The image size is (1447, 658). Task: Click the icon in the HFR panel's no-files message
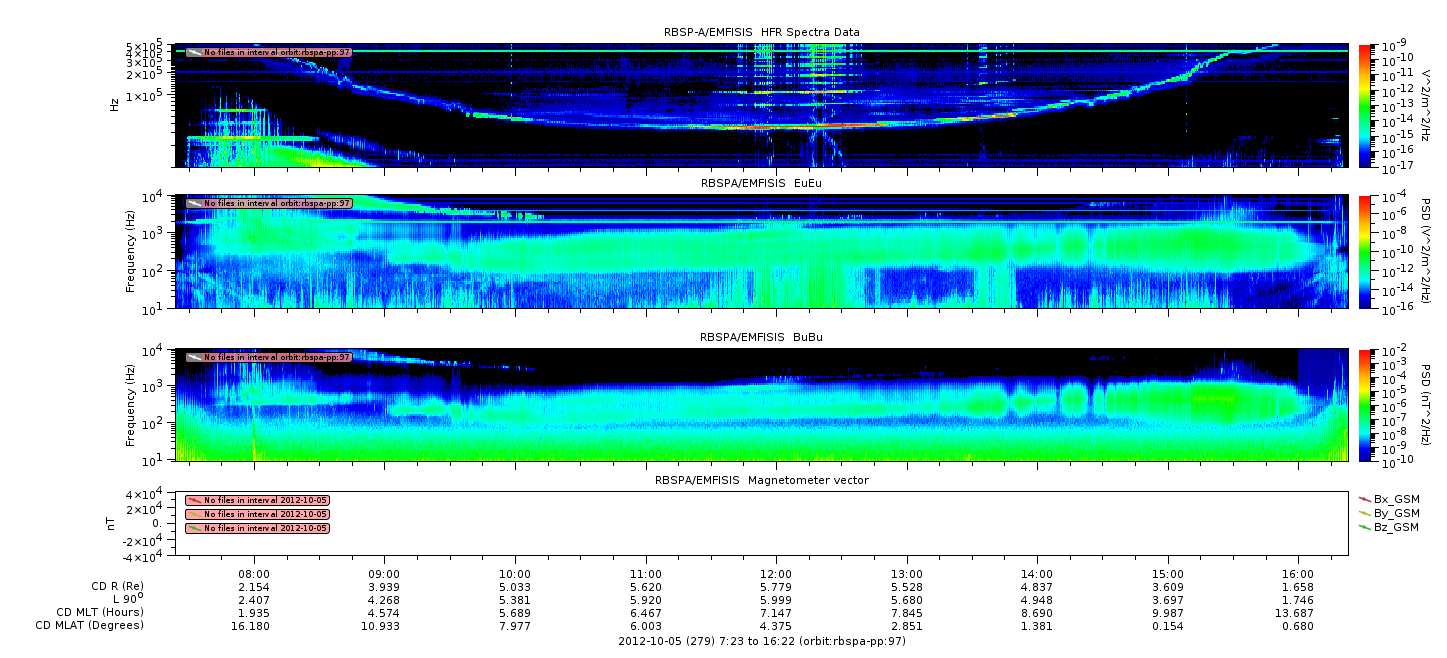point(194,52)
